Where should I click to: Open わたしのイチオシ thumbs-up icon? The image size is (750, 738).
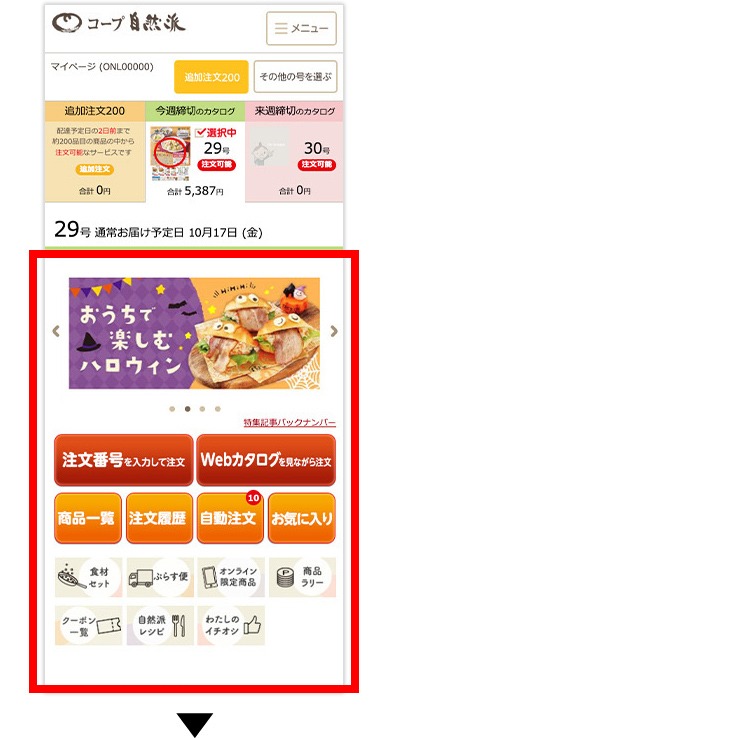(x=231, y=626)
